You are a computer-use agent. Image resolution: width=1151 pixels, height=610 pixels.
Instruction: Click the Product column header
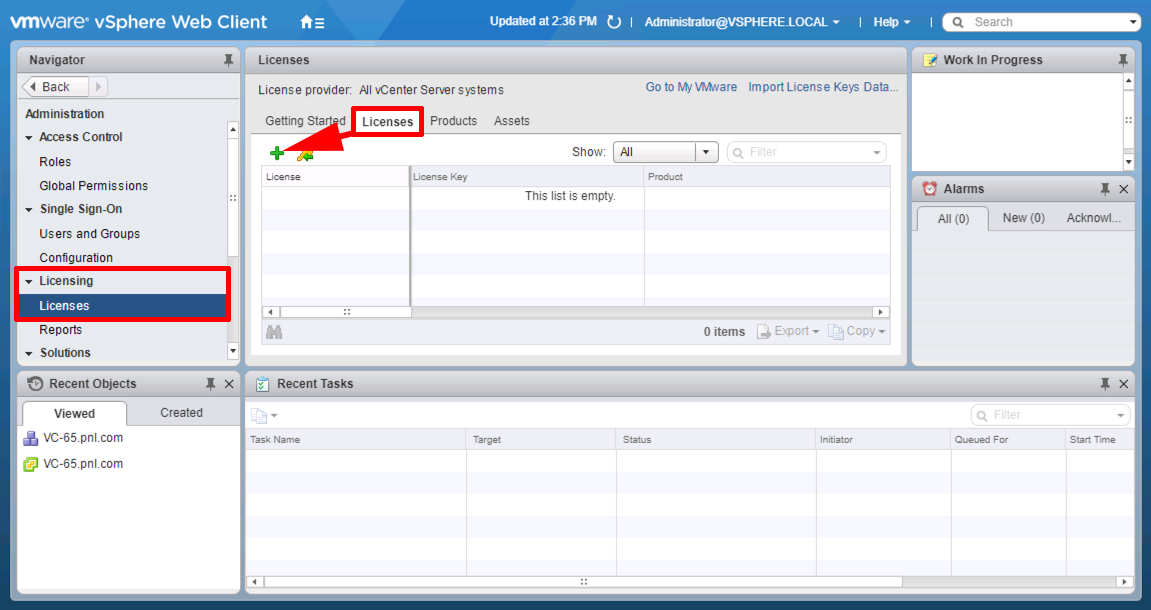point(767,176)
